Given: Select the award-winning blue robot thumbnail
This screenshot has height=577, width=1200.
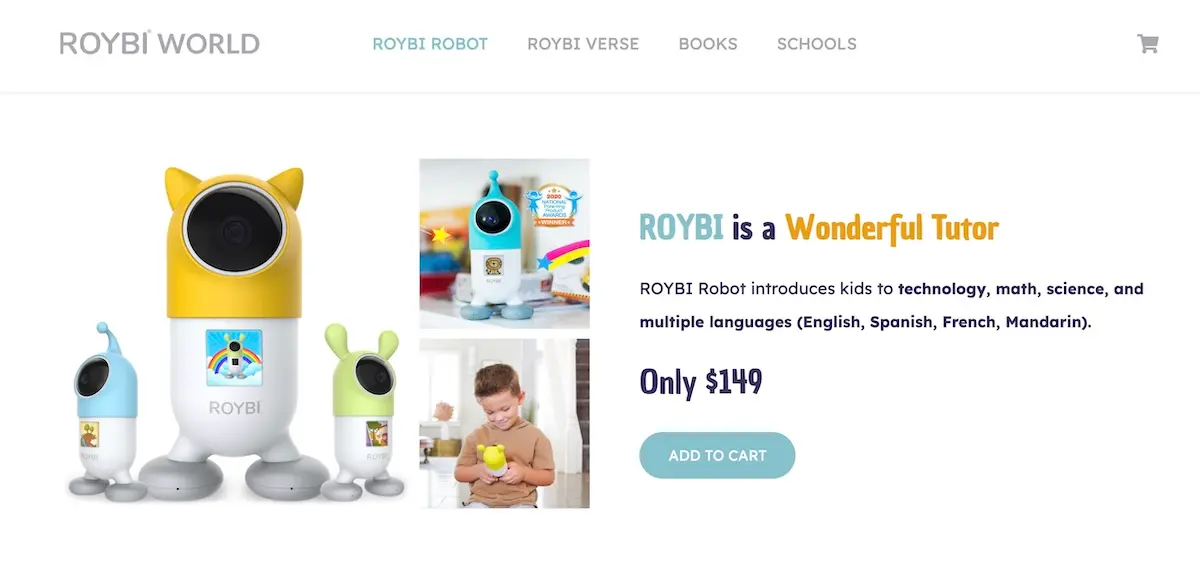Looking at the screenshot, I should (x=504, y=243).
